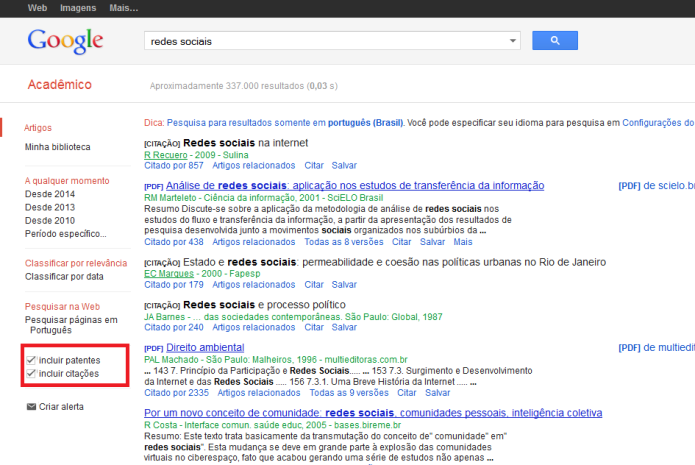Click Salvar under Direito ambiental result
695x465 pixels.
[x=437, y=393]
